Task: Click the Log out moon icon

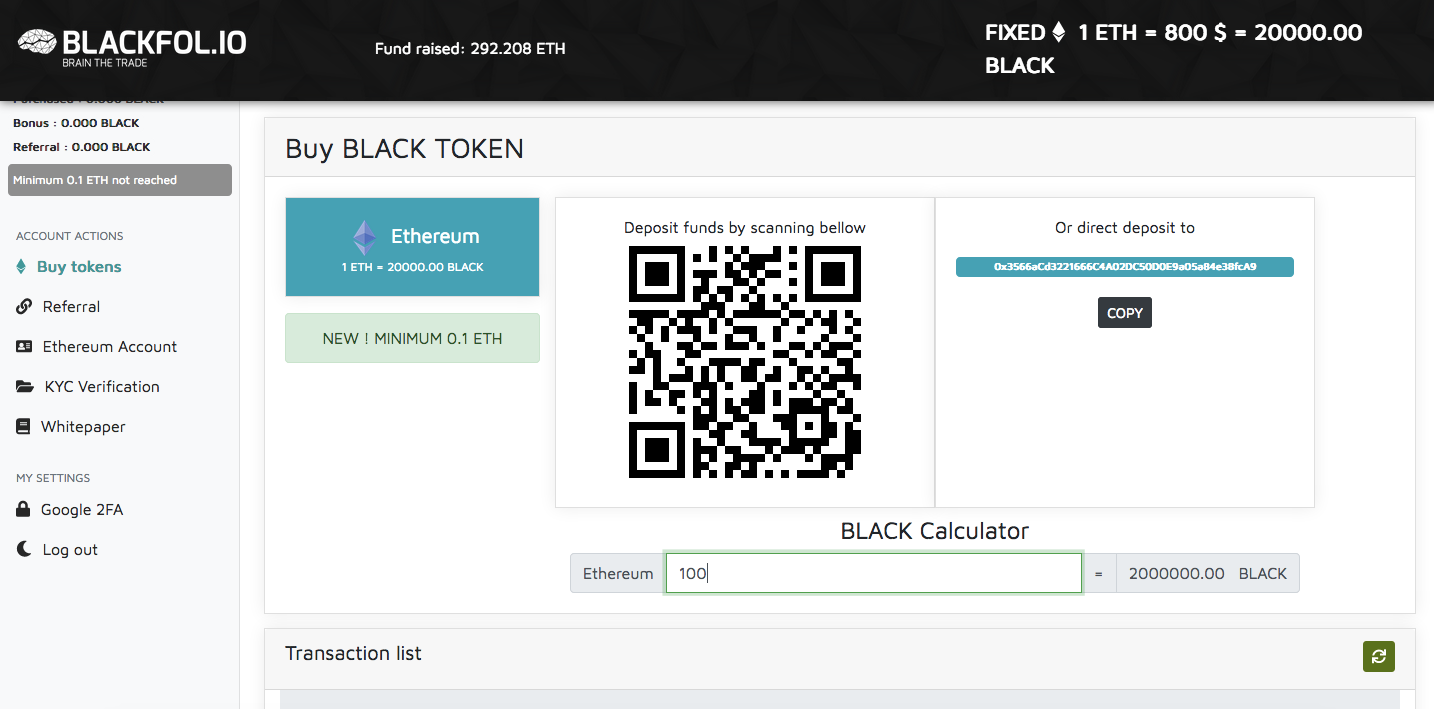Action: 24,550
